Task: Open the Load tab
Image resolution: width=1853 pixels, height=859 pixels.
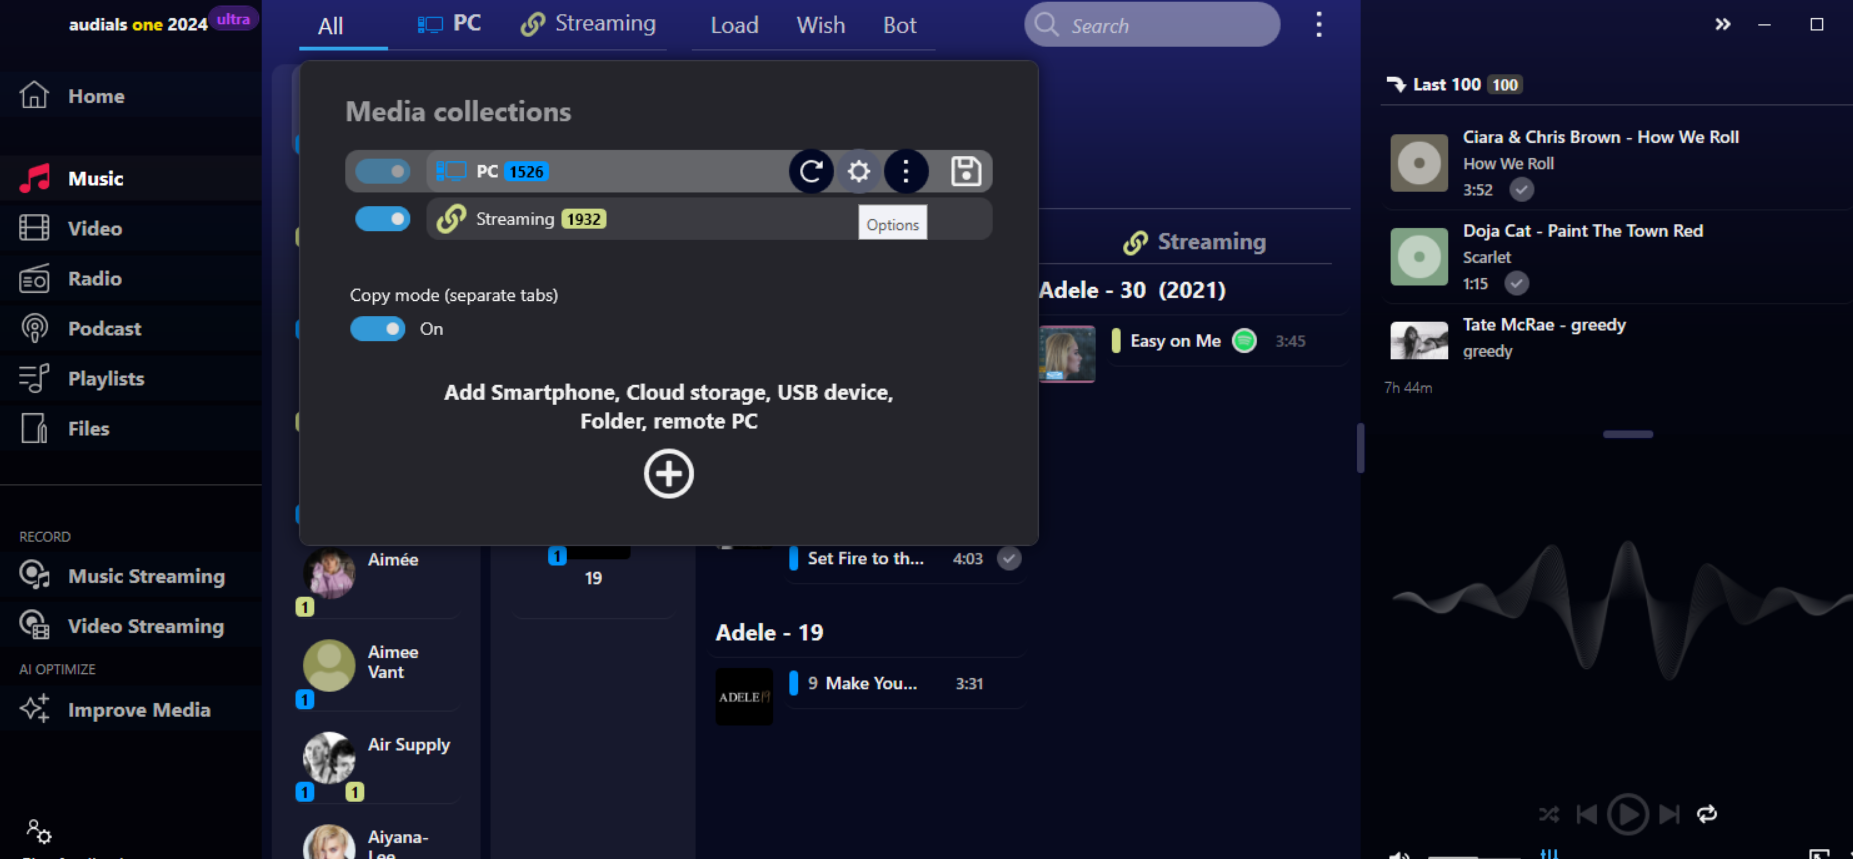Action: click(734, 25)
